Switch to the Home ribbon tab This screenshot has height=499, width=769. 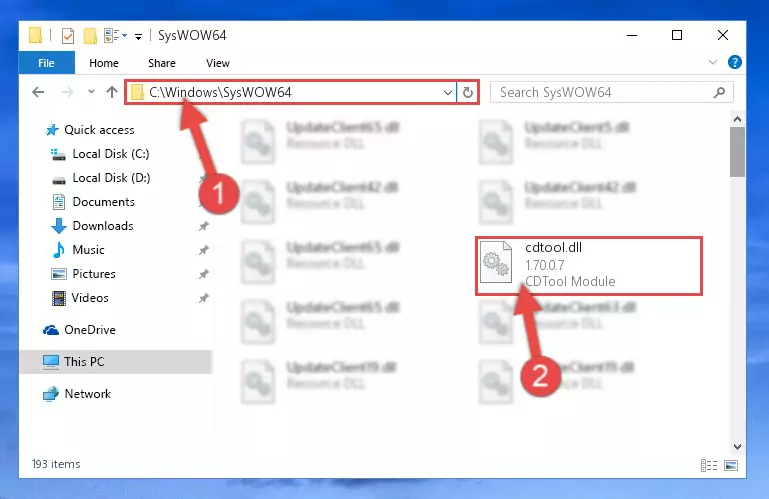(104, 63)
